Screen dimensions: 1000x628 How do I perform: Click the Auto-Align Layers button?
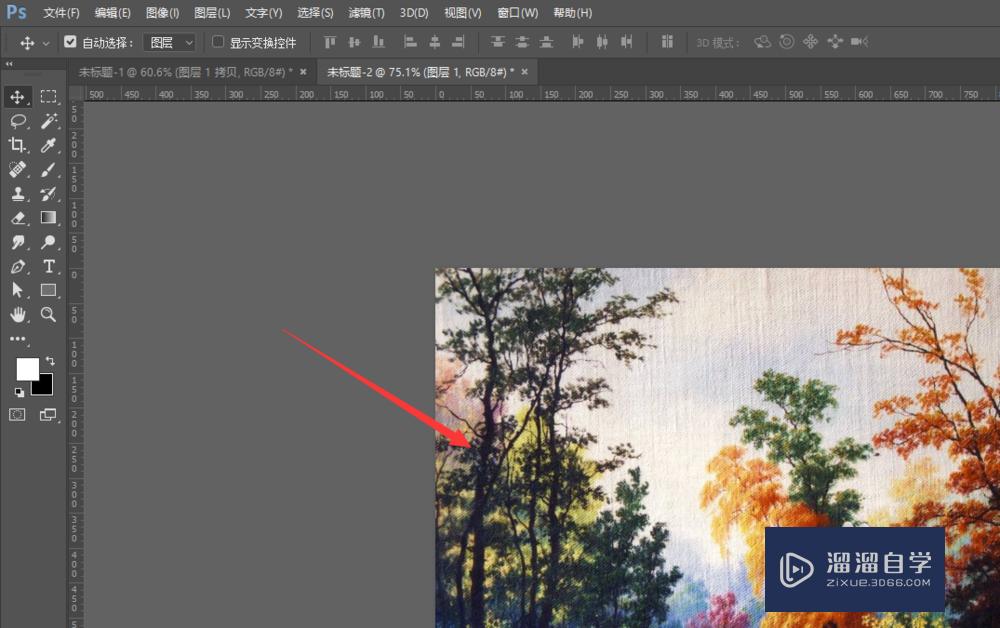667,42
